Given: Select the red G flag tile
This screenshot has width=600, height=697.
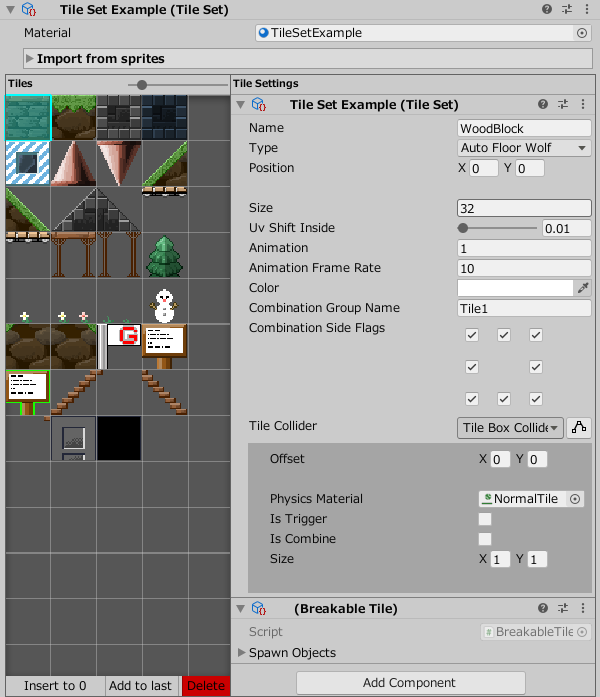Looking at the screenshot, I should point(119,347).
